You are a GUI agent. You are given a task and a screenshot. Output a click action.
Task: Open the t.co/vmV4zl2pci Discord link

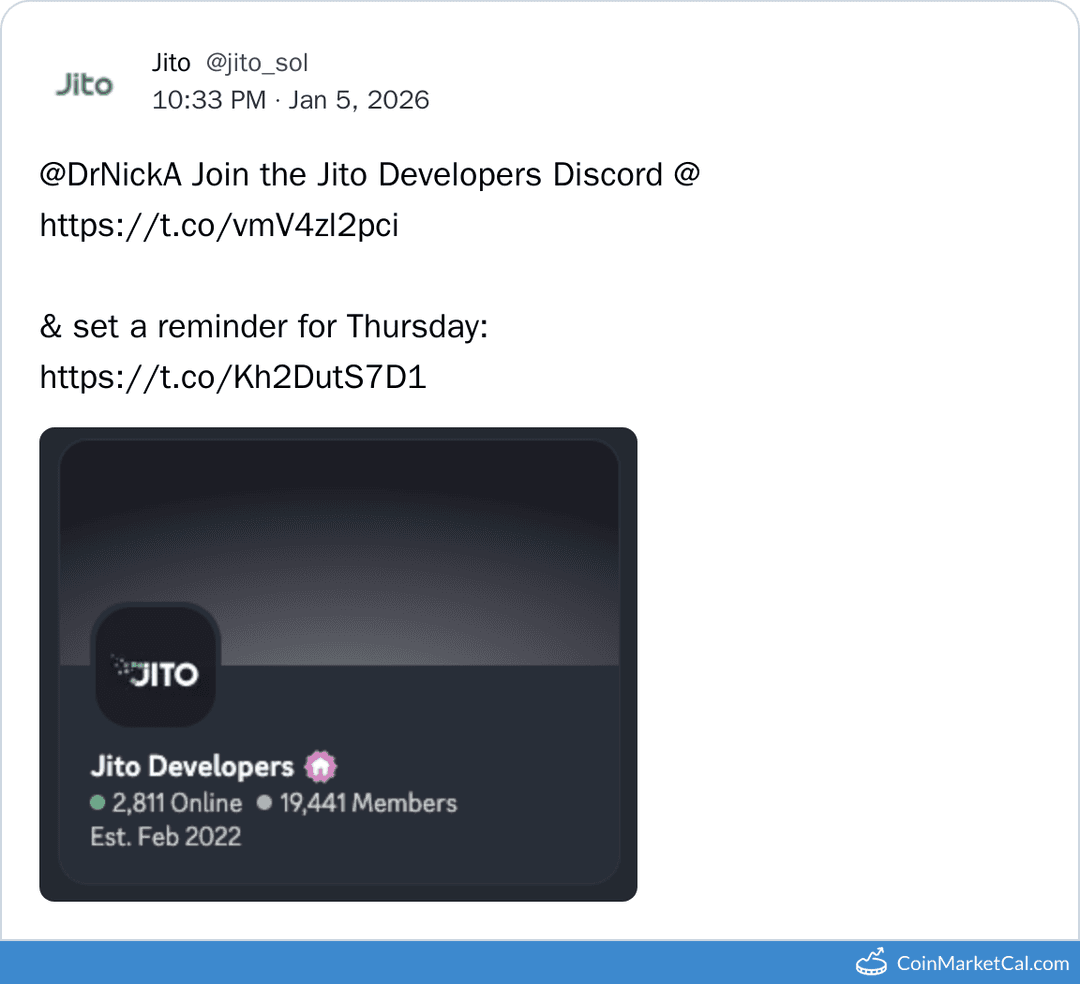(x=219, y=225)
